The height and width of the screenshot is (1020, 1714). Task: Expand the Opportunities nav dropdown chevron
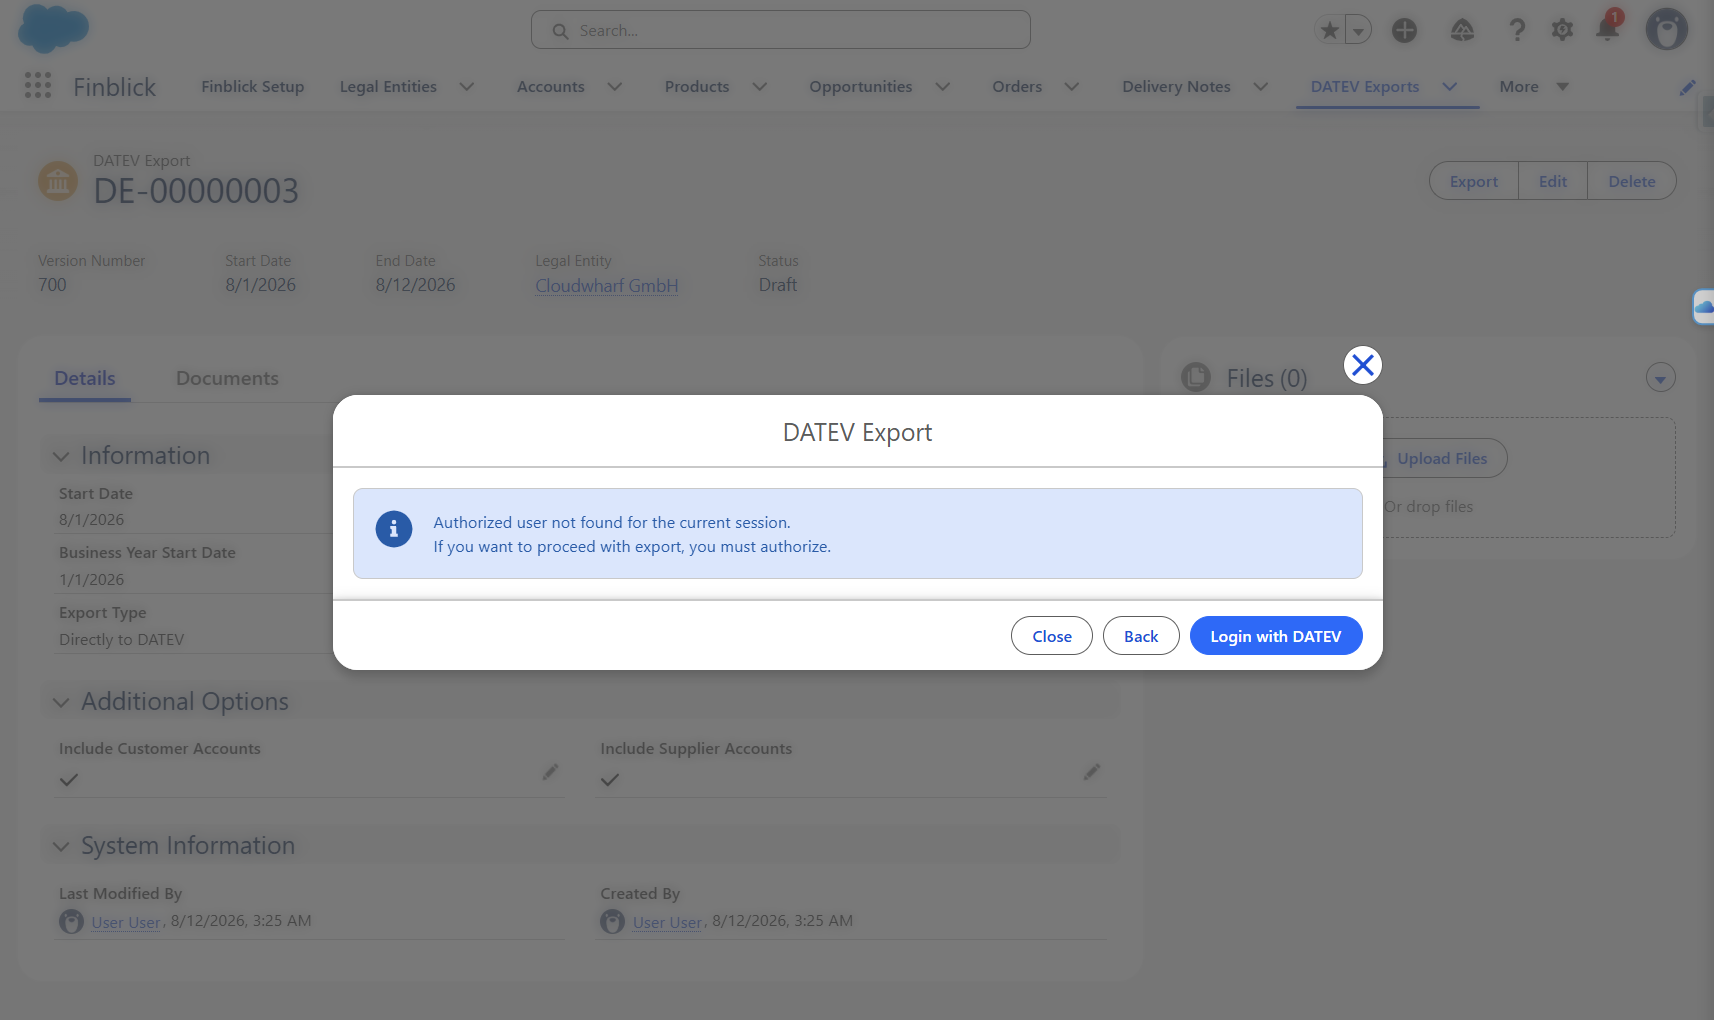pyautogui.click(x=942, y=87)
